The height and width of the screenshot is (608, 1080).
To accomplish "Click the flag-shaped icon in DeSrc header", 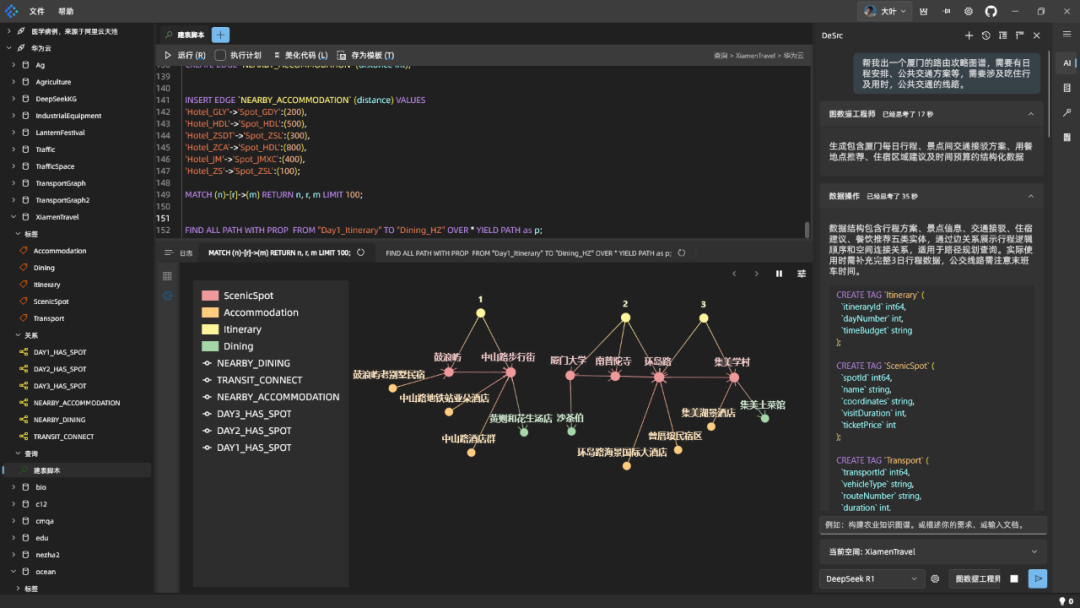I will pyautogui.click(x=1019, y=35).
